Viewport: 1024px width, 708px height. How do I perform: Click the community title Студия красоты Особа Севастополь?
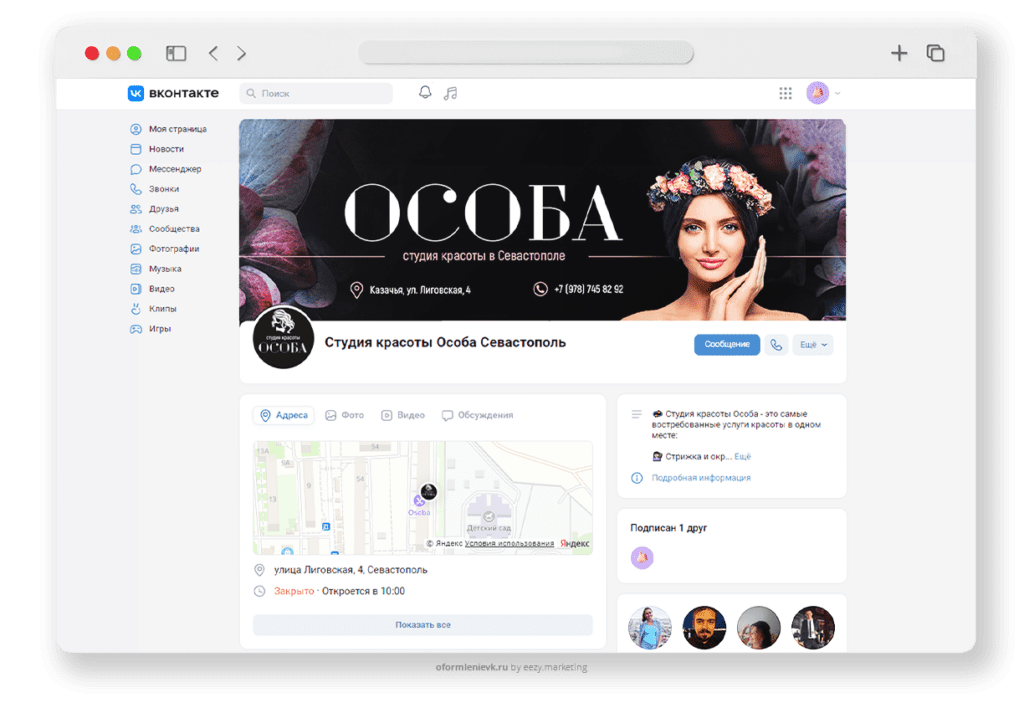pos(445,342)
